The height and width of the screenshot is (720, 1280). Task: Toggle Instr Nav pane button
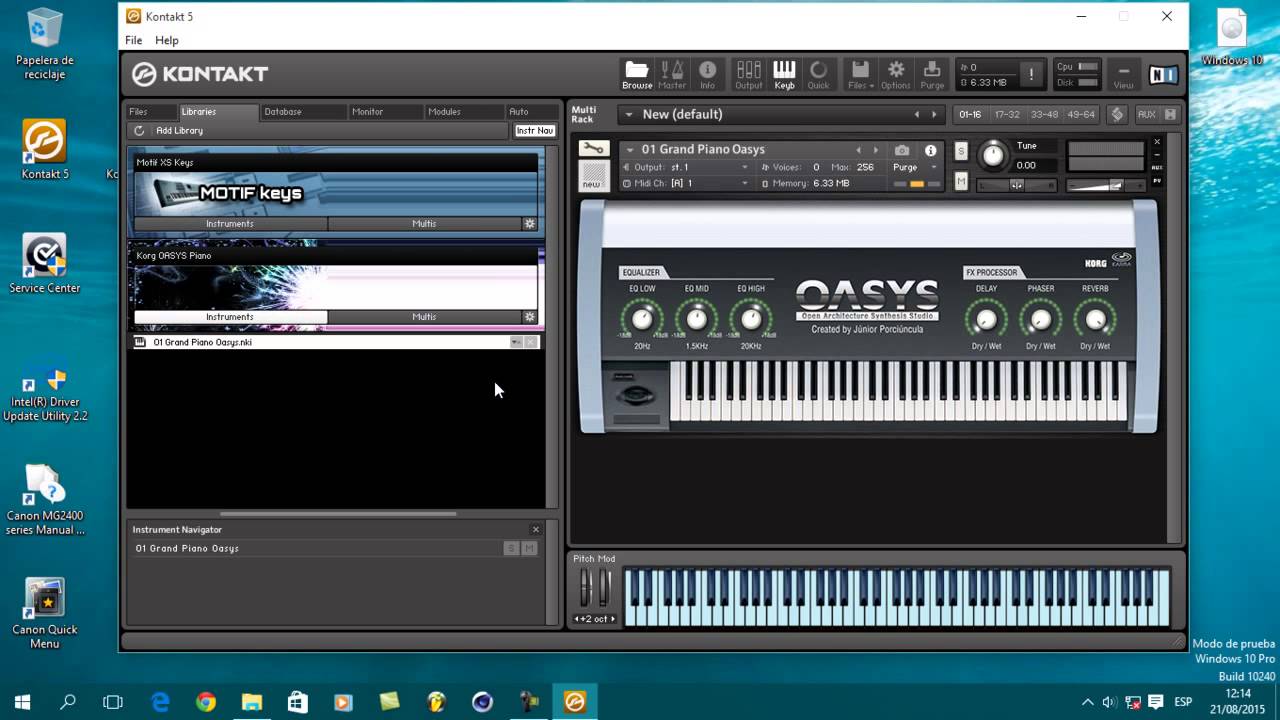pyautogui.click(x=535, y=131)
